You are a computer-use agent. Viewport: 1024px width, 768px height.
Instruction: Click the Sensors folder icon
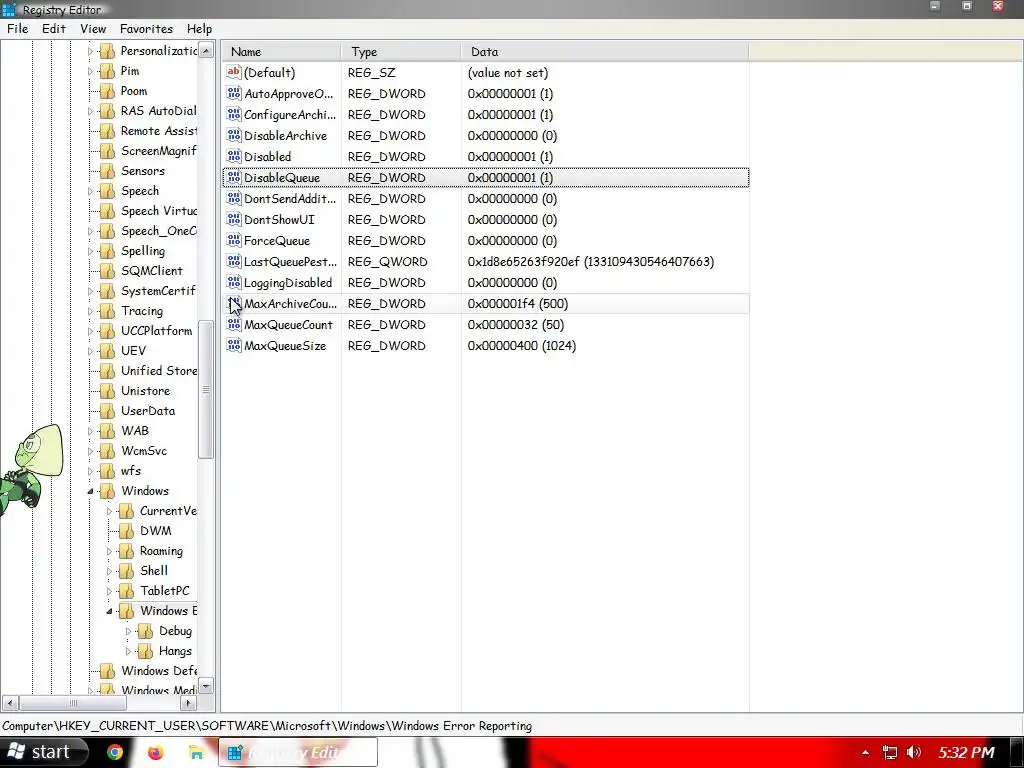click(107, 171)
